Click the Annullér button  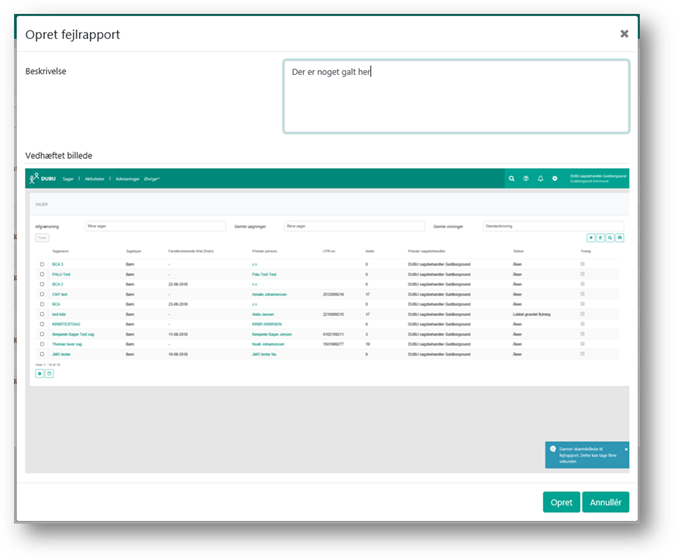click(605, 502)
